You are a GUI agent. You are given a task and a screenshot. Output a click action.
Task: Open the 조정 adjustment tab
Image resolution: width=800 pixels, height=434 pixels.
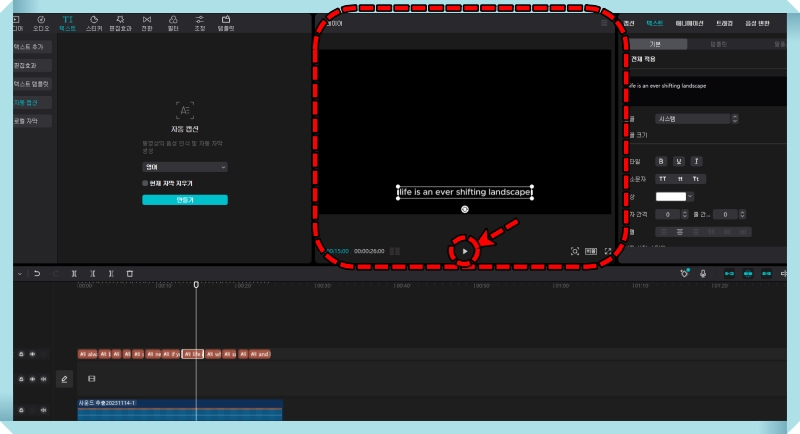click(199, 23)
